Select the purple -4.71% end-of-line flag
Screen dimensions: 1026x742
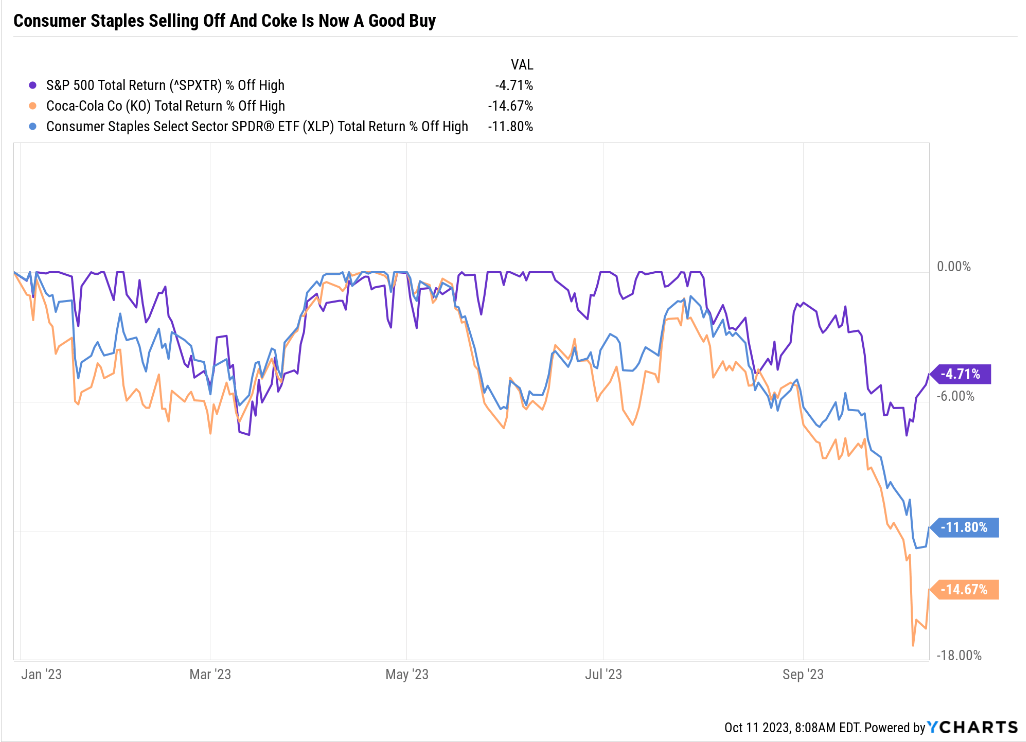(x=964, y=374)
